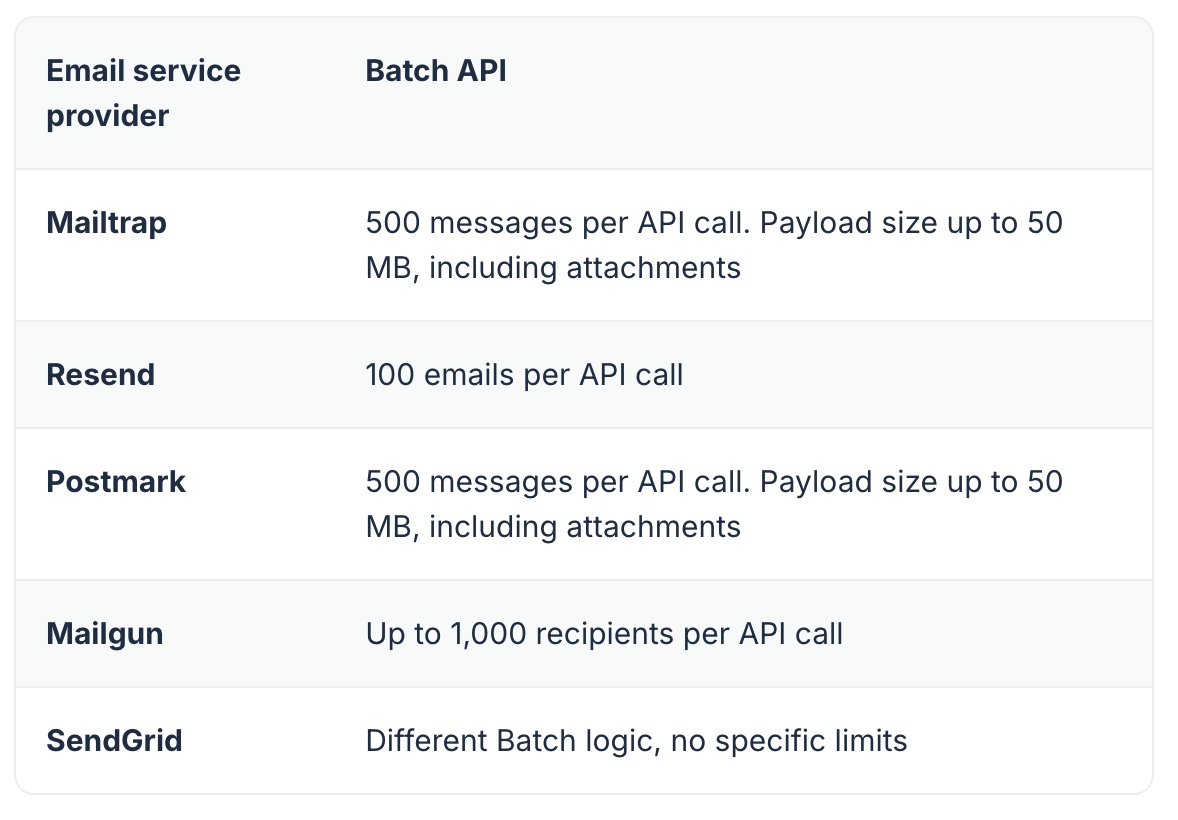This screenshot has height=820, width=1178.
Task: Click 'Payload size up to 50' in Mailtrap row
Action: (911, 223)
